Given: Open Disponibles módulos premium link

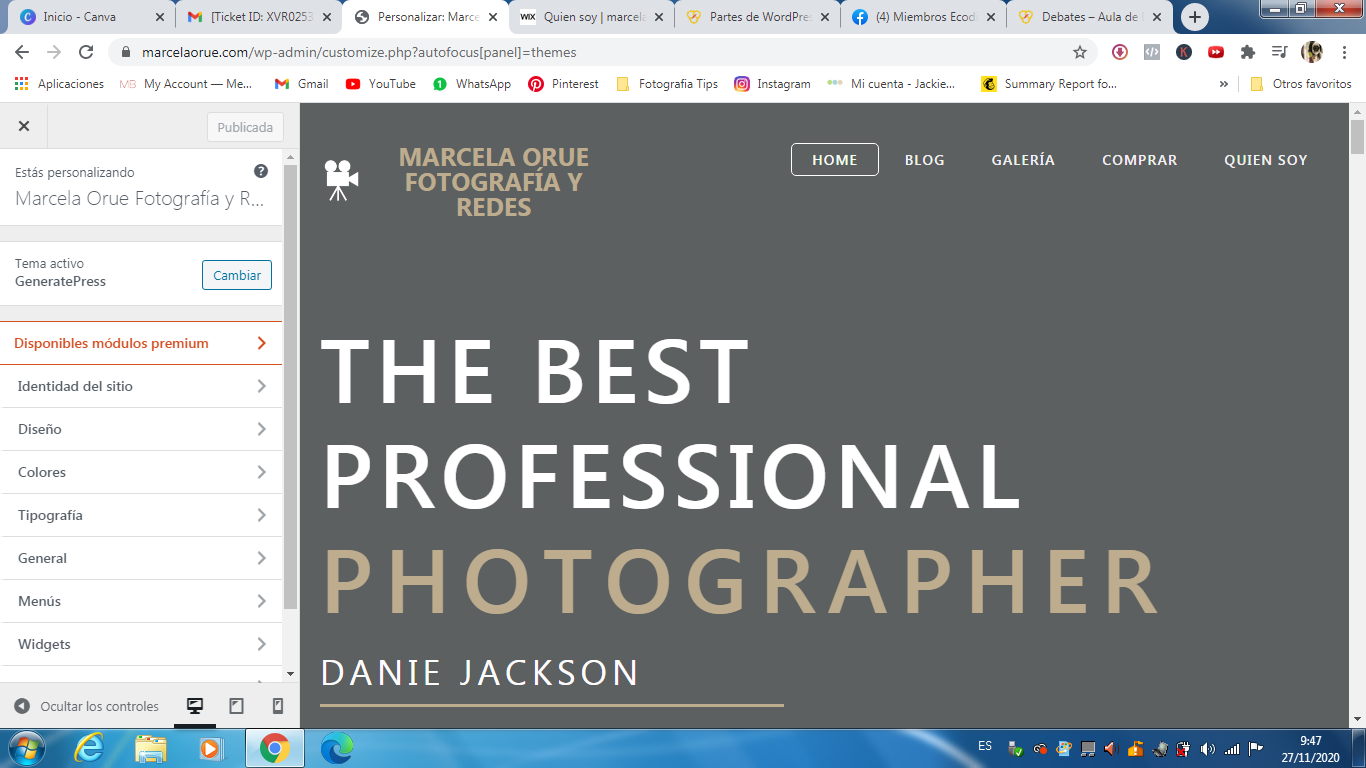Looking at the screenshot, I should pos(141,343).
